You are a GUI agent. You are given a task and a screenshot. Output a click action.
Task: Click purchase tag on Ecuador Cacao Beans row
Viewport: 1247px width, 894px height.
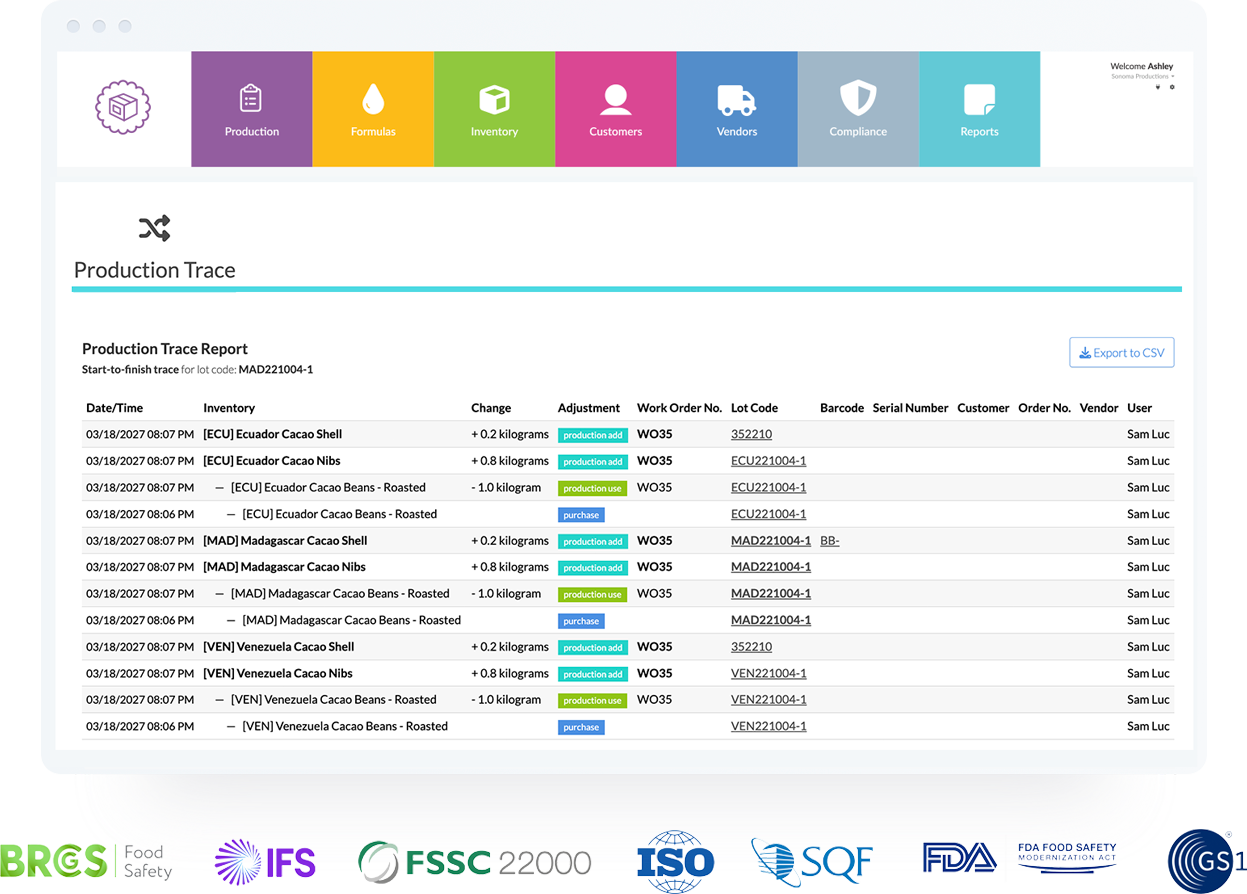(580, 515)
